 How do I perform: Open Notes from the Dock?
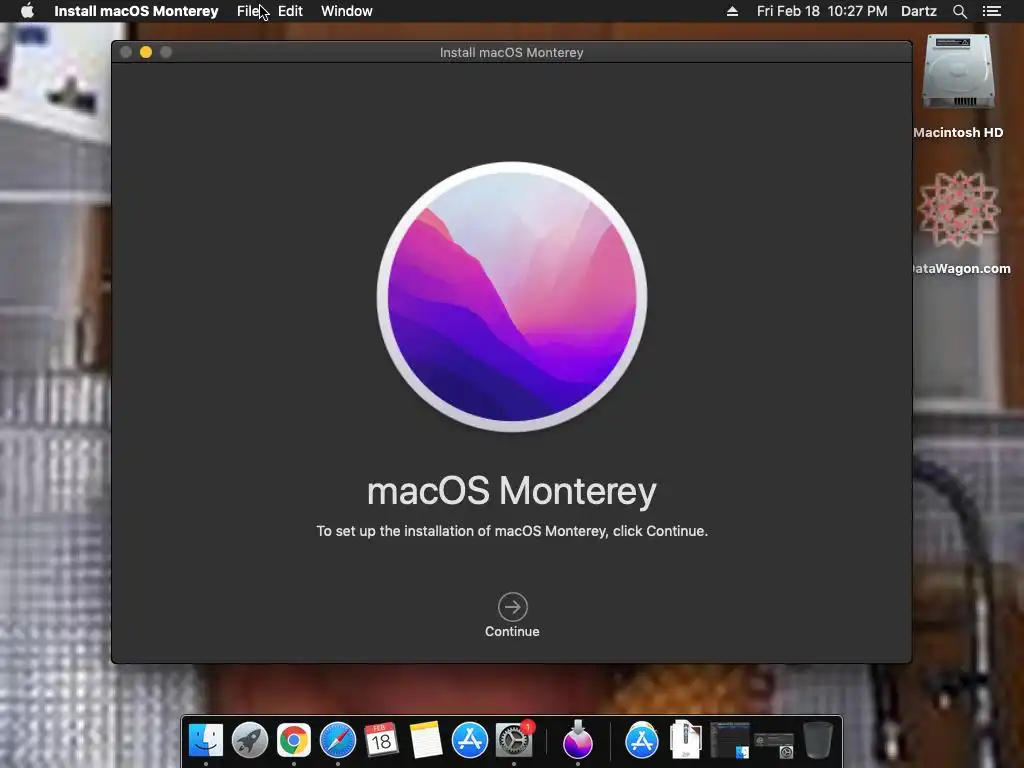coord(425,740)
